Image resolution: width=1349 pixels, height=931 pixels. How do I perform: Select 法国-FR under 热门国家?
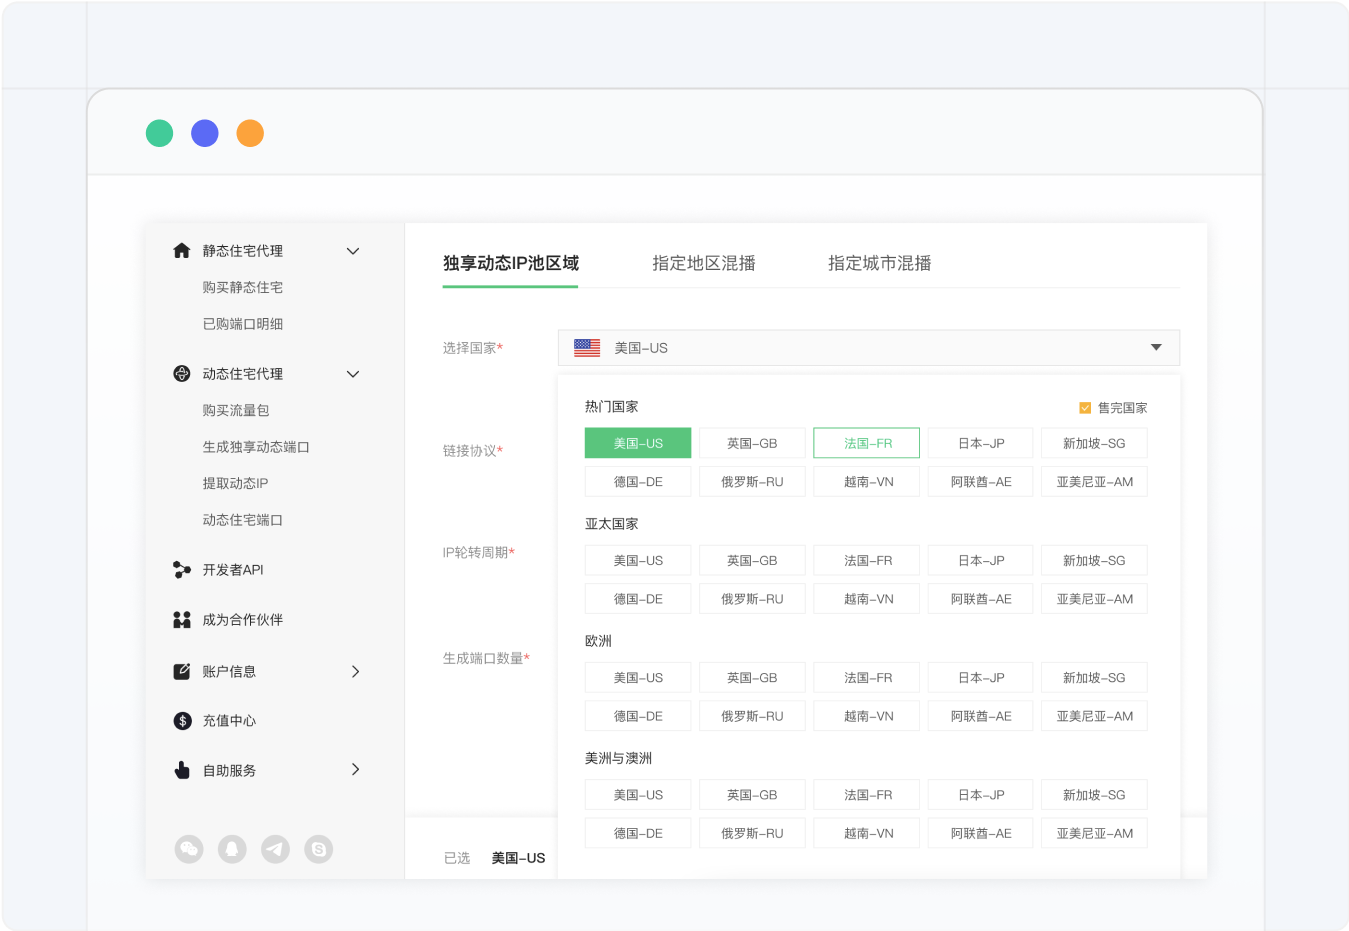[867, 443]
